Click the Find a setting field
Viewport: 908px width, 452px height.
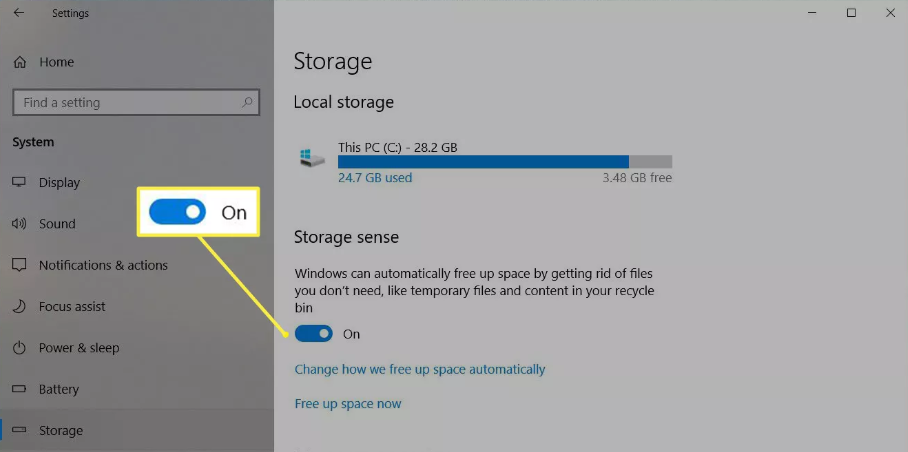coord(136,102)
